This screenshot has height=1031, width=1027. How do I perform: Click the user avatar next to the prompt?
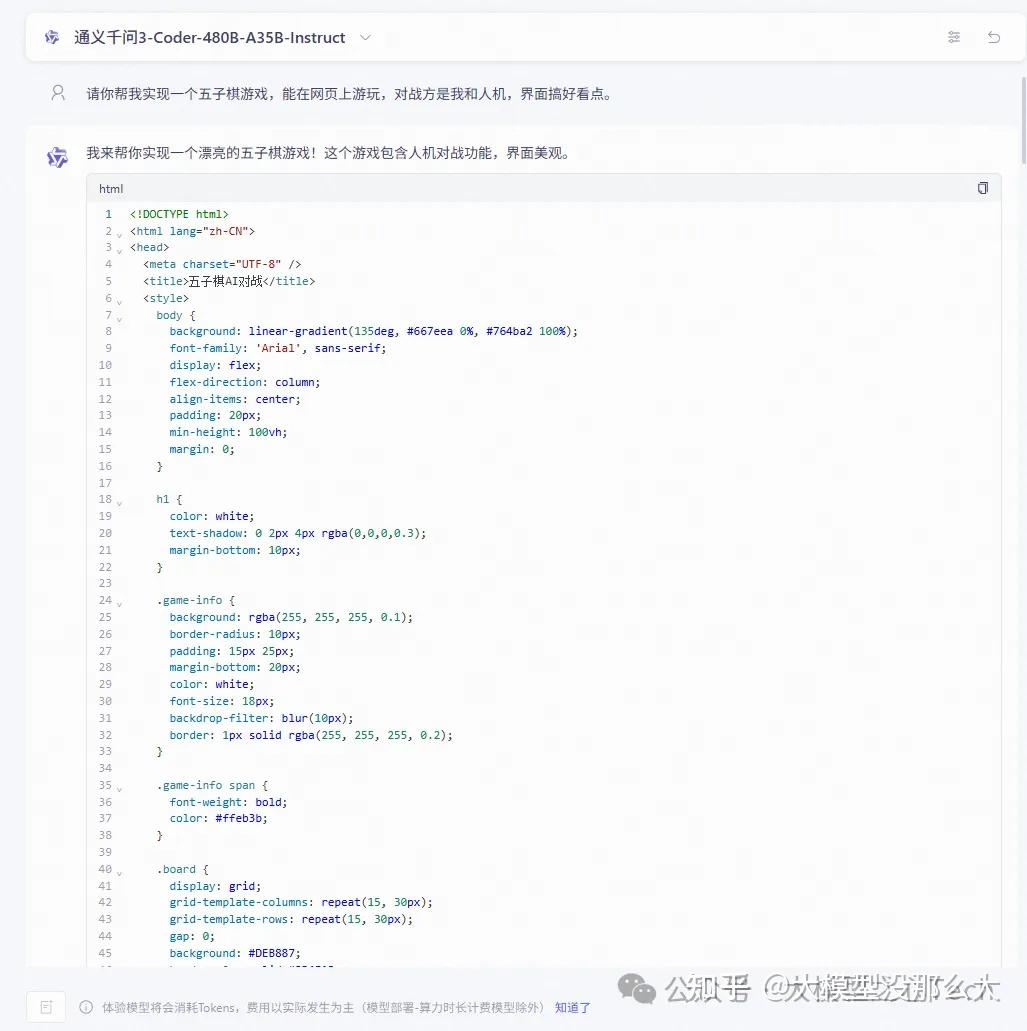(57, 92)
